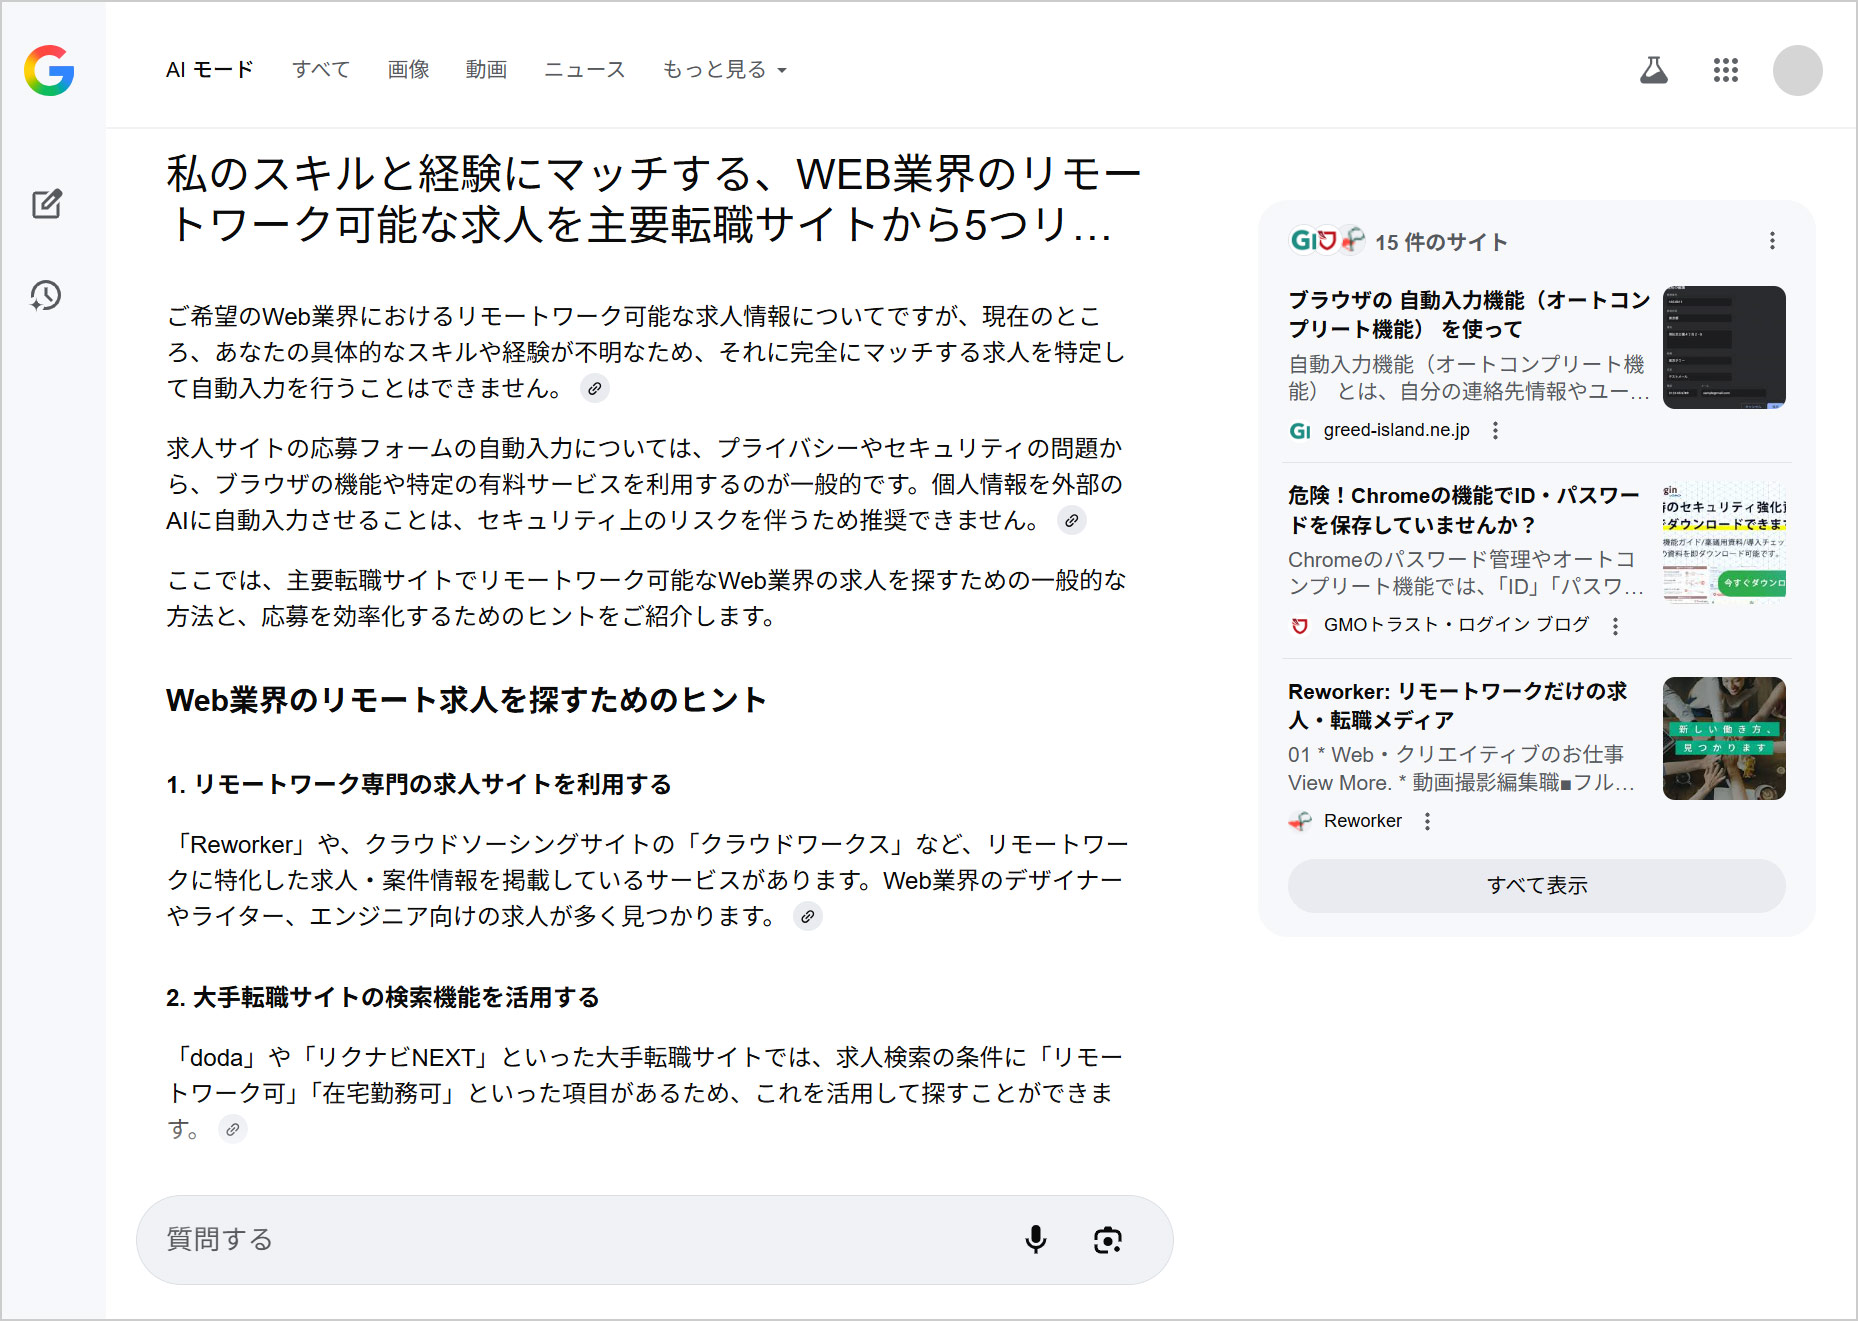
Task: Click the profile avatar
Action: tap(1797, 70)
